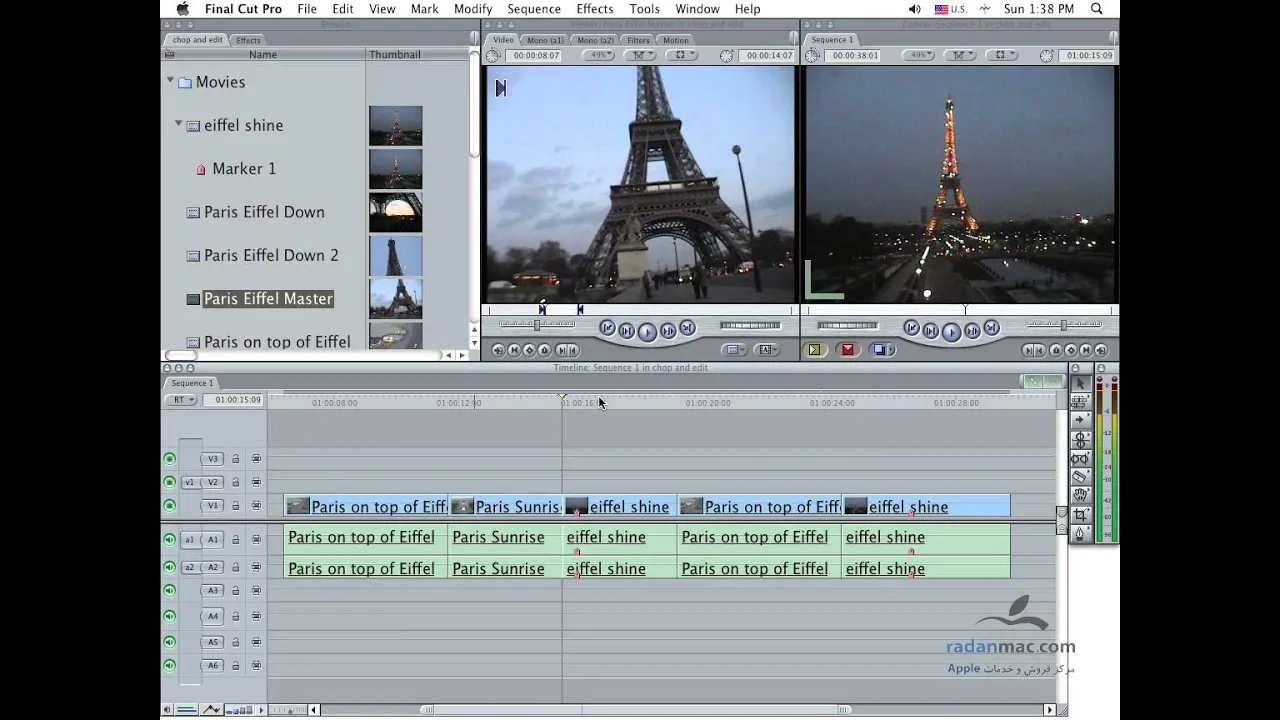Go to next edit in Viewer
Image resolution: width=1280 pixels, height=720 pixels.
pos(687,328)
